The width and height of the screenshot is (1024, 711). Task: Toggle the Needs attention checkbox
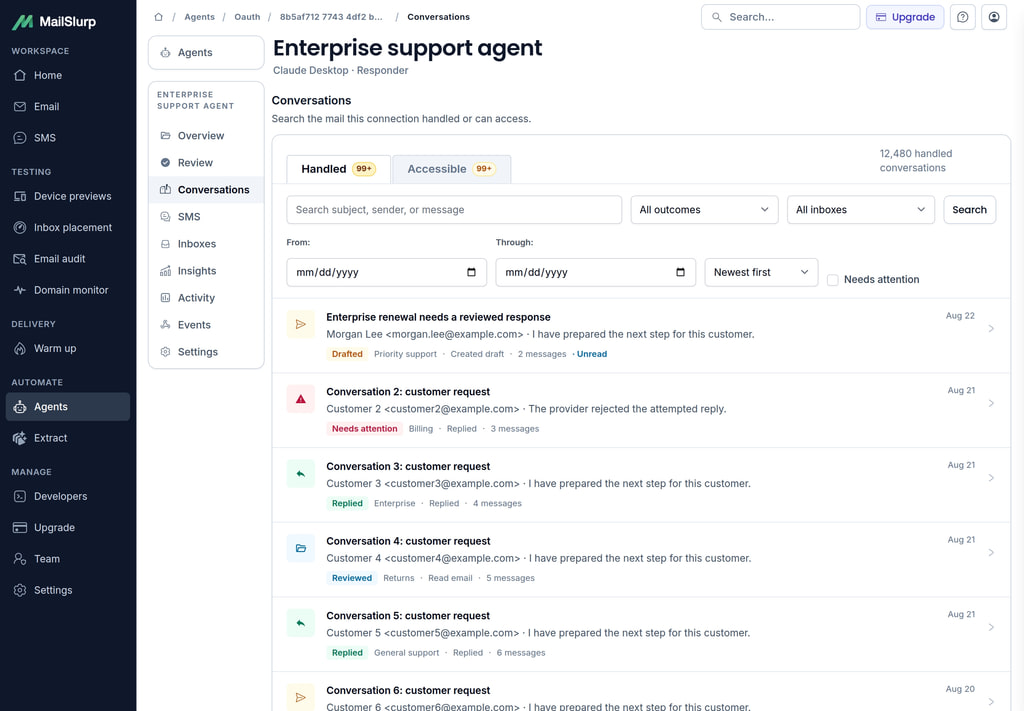point(833,280)
